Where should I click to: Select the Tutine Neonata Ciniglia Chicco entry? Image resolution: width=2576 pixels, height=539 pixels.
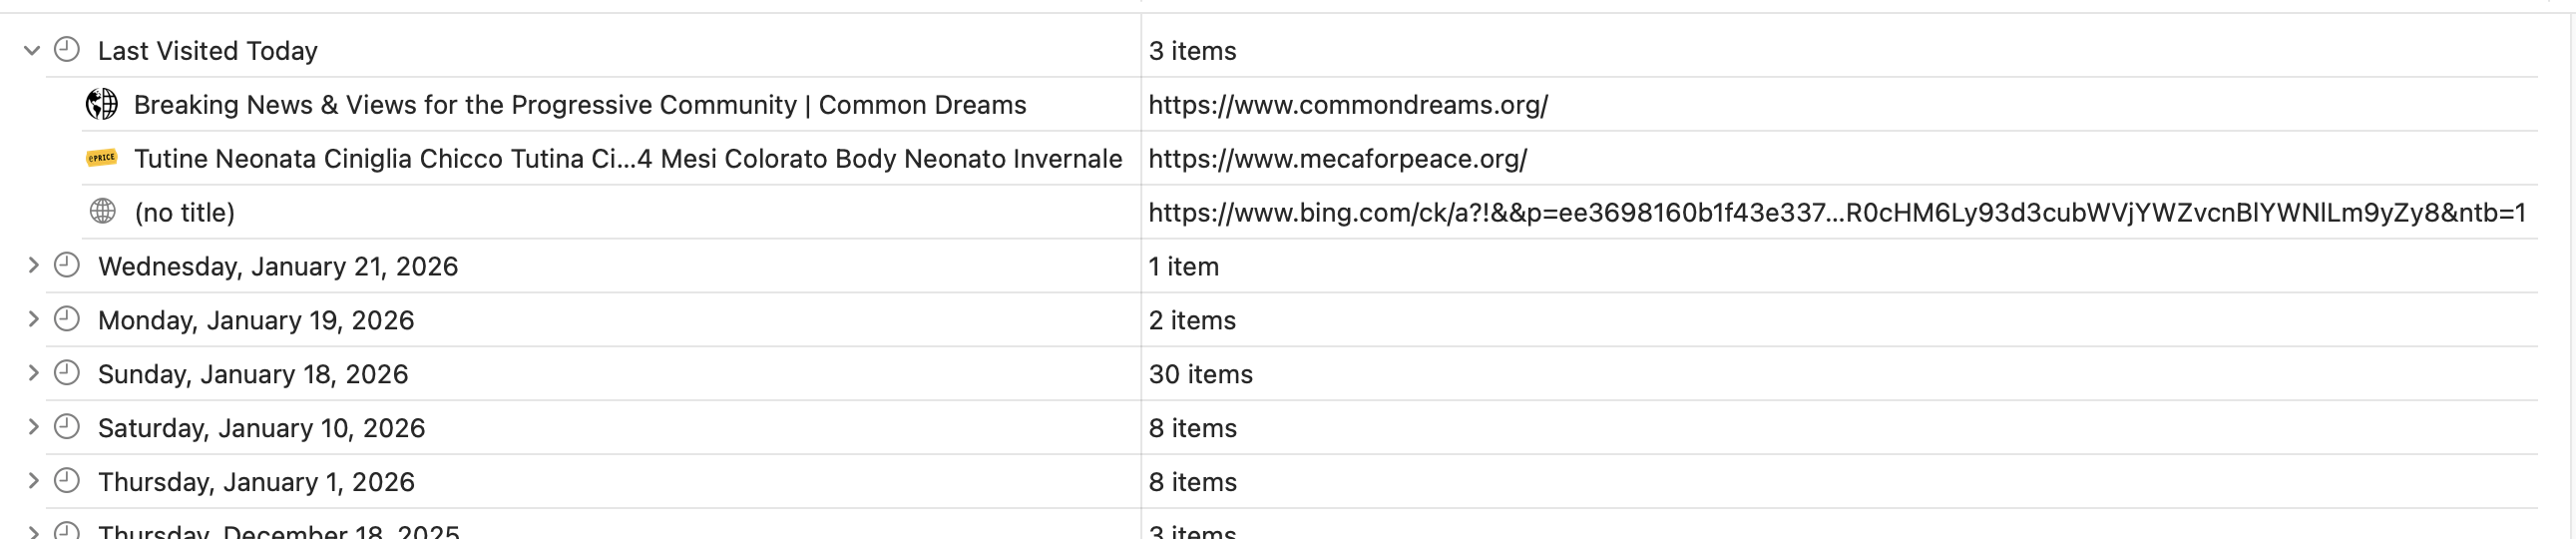tap(628, 159)
